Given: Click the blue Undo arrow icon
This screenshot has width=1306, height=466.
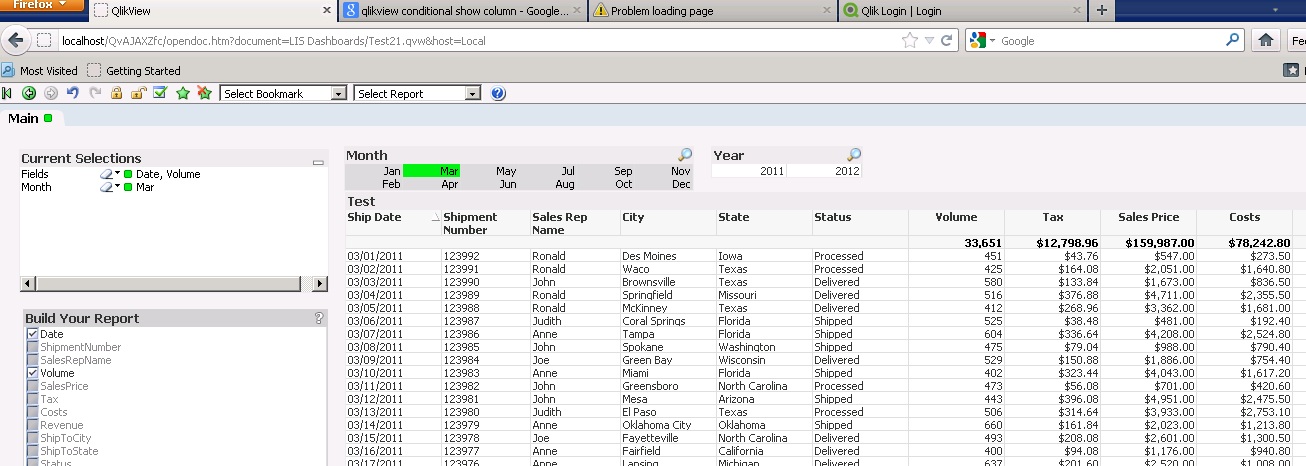Looking at the screenshot, I should pos(72,93).
